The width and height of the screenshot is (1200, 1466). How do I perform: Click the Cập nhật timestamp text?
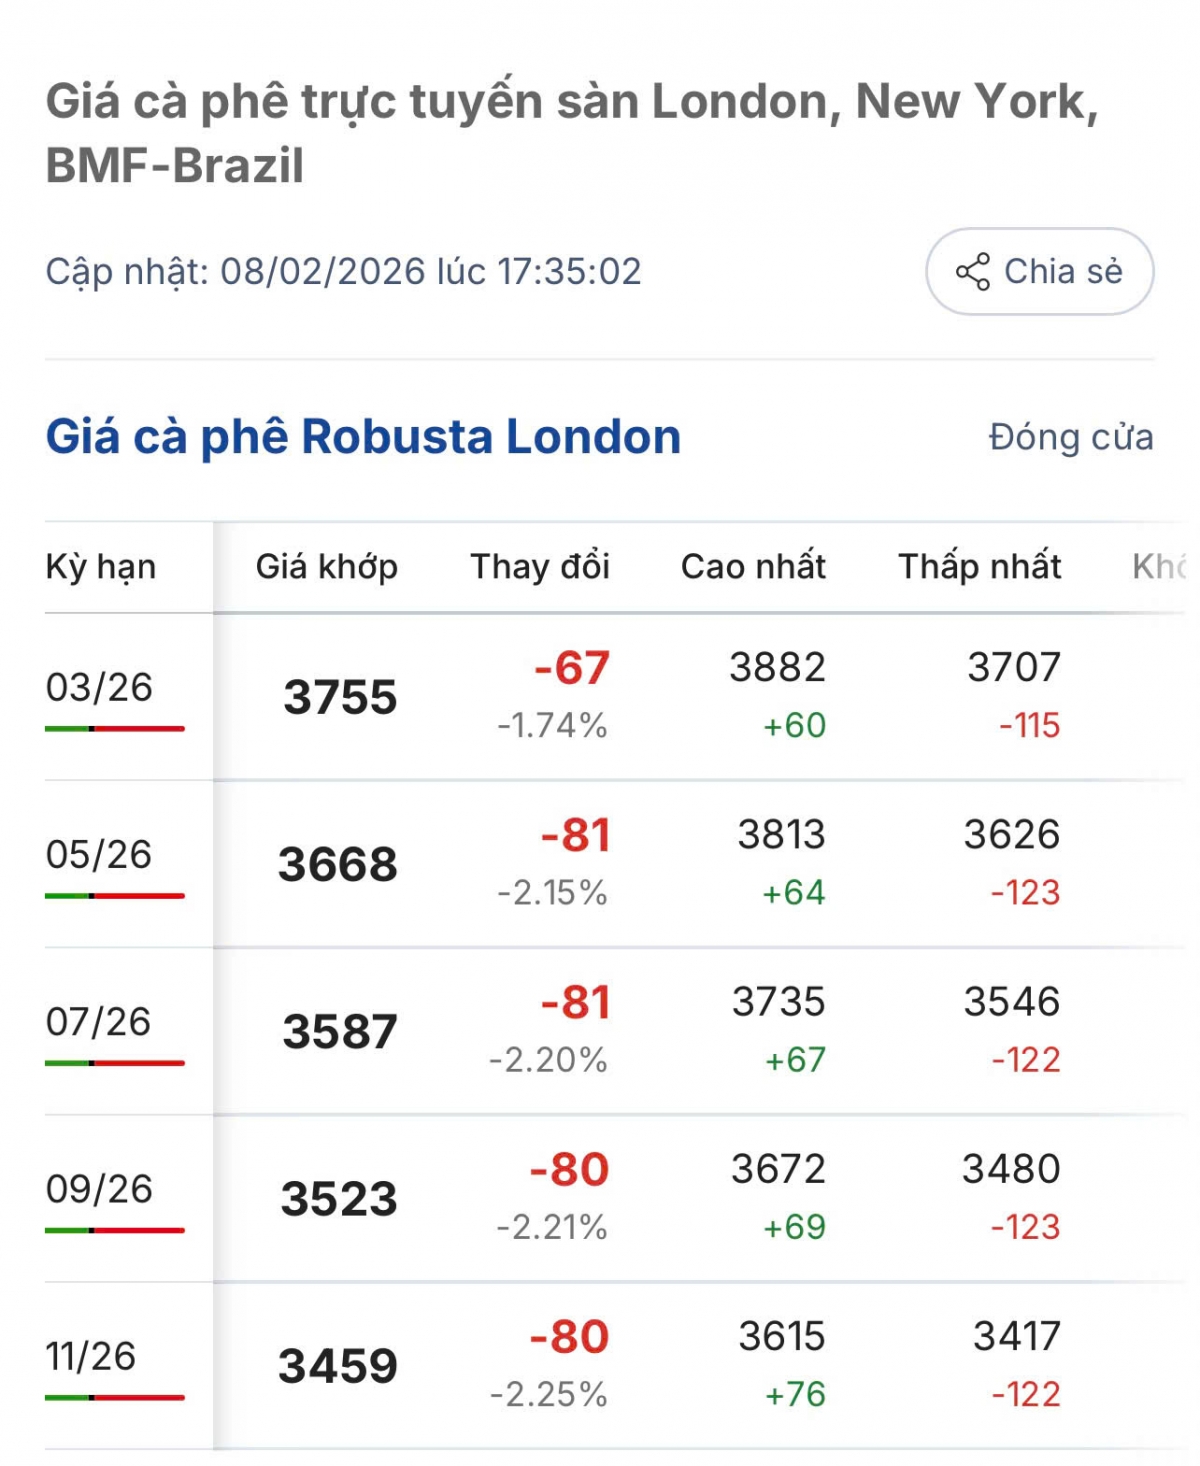click(343, 272)
